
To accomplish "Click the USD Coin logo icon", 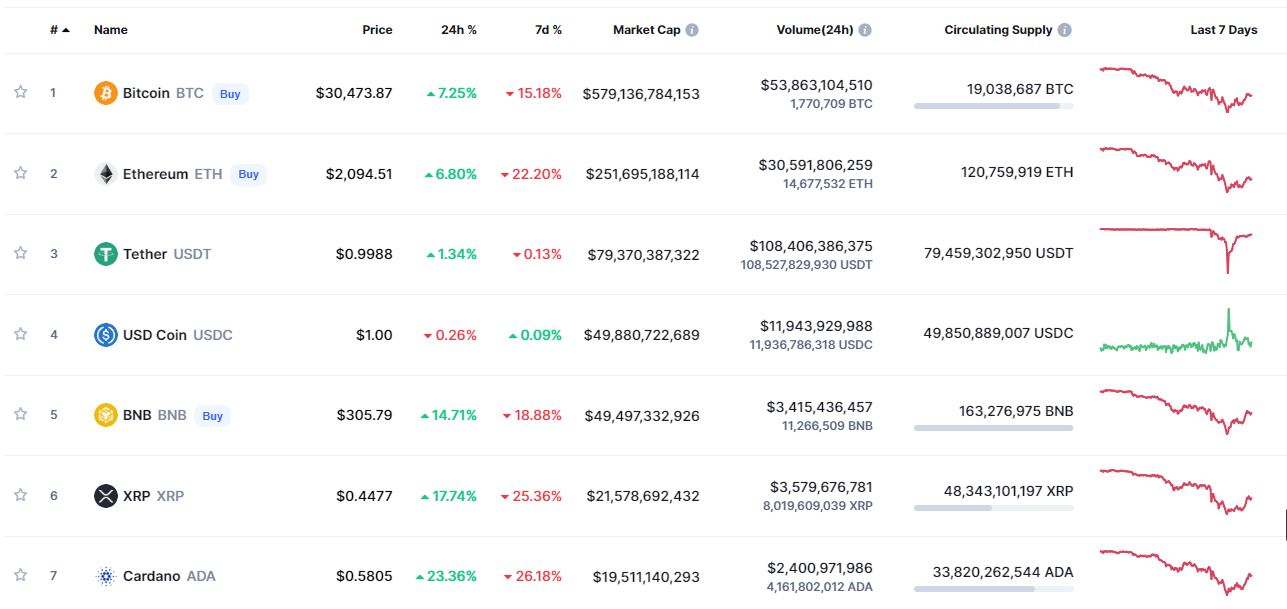I will coord(106,335).
